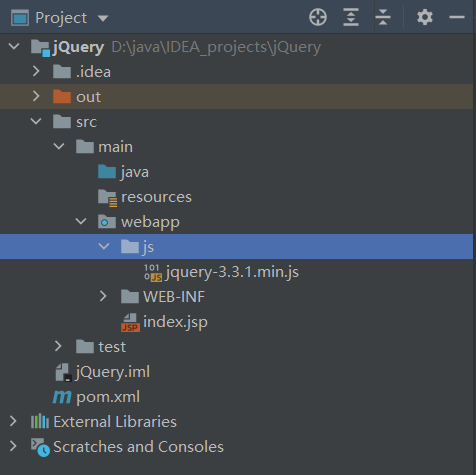The width and height of the screenshot is (476, 475).
Task: Expand the .idea folder
Action: 36,71
